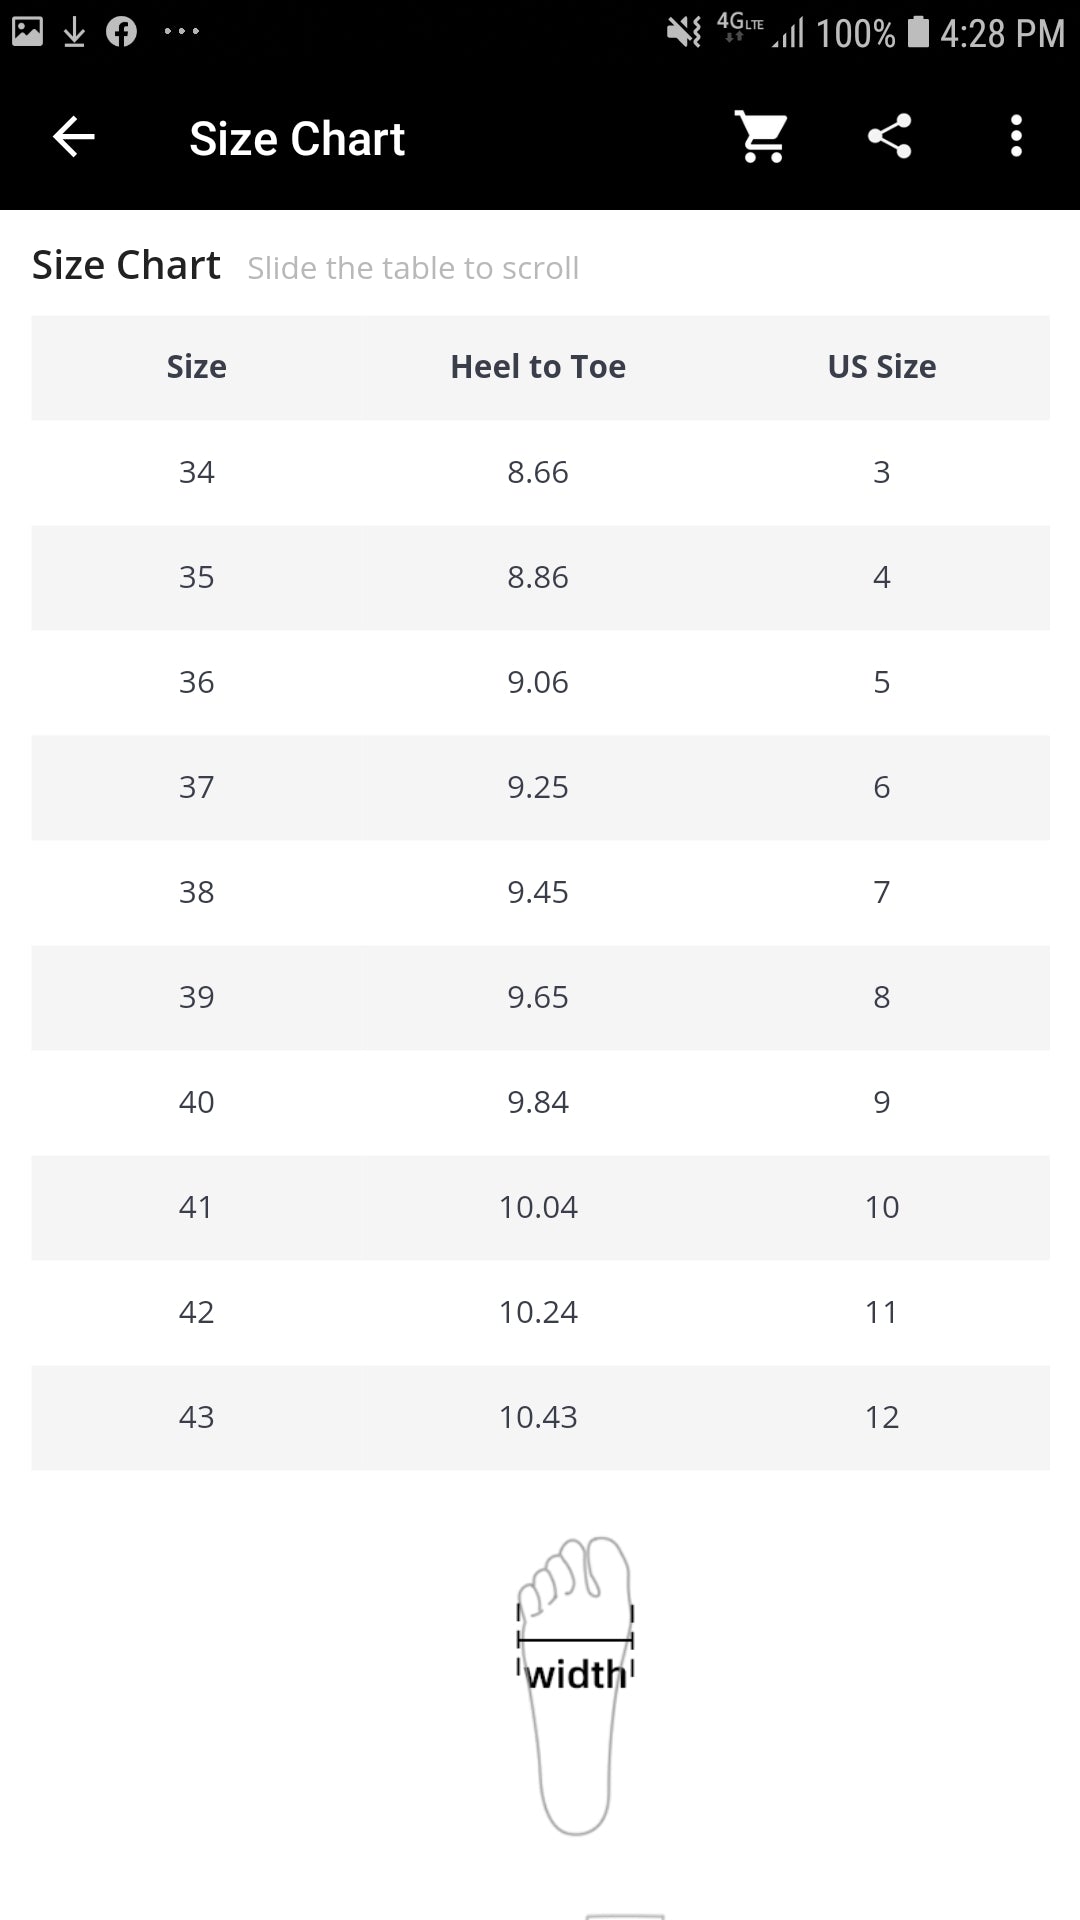Tap the share icon

(x=889, y=136)
